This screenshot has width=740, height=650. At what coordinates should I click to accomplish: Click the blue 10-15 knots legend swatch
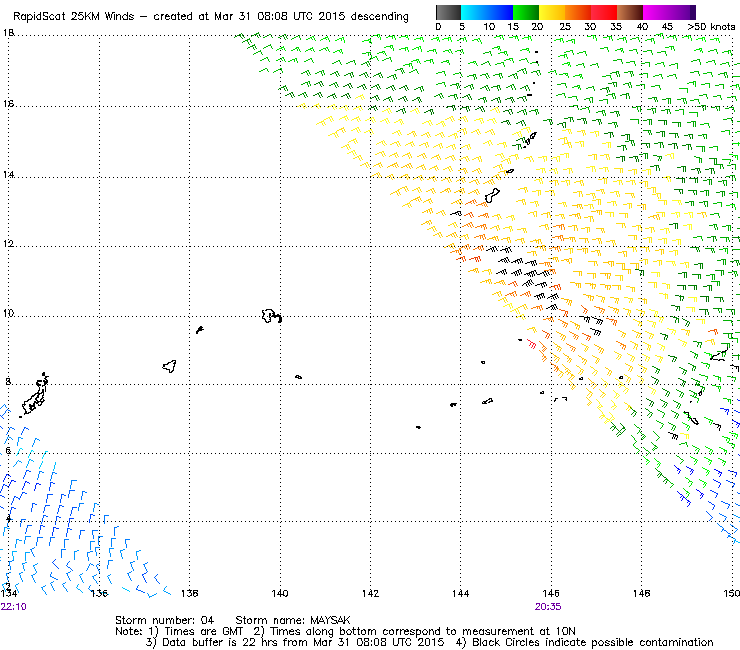pos(500,12)
